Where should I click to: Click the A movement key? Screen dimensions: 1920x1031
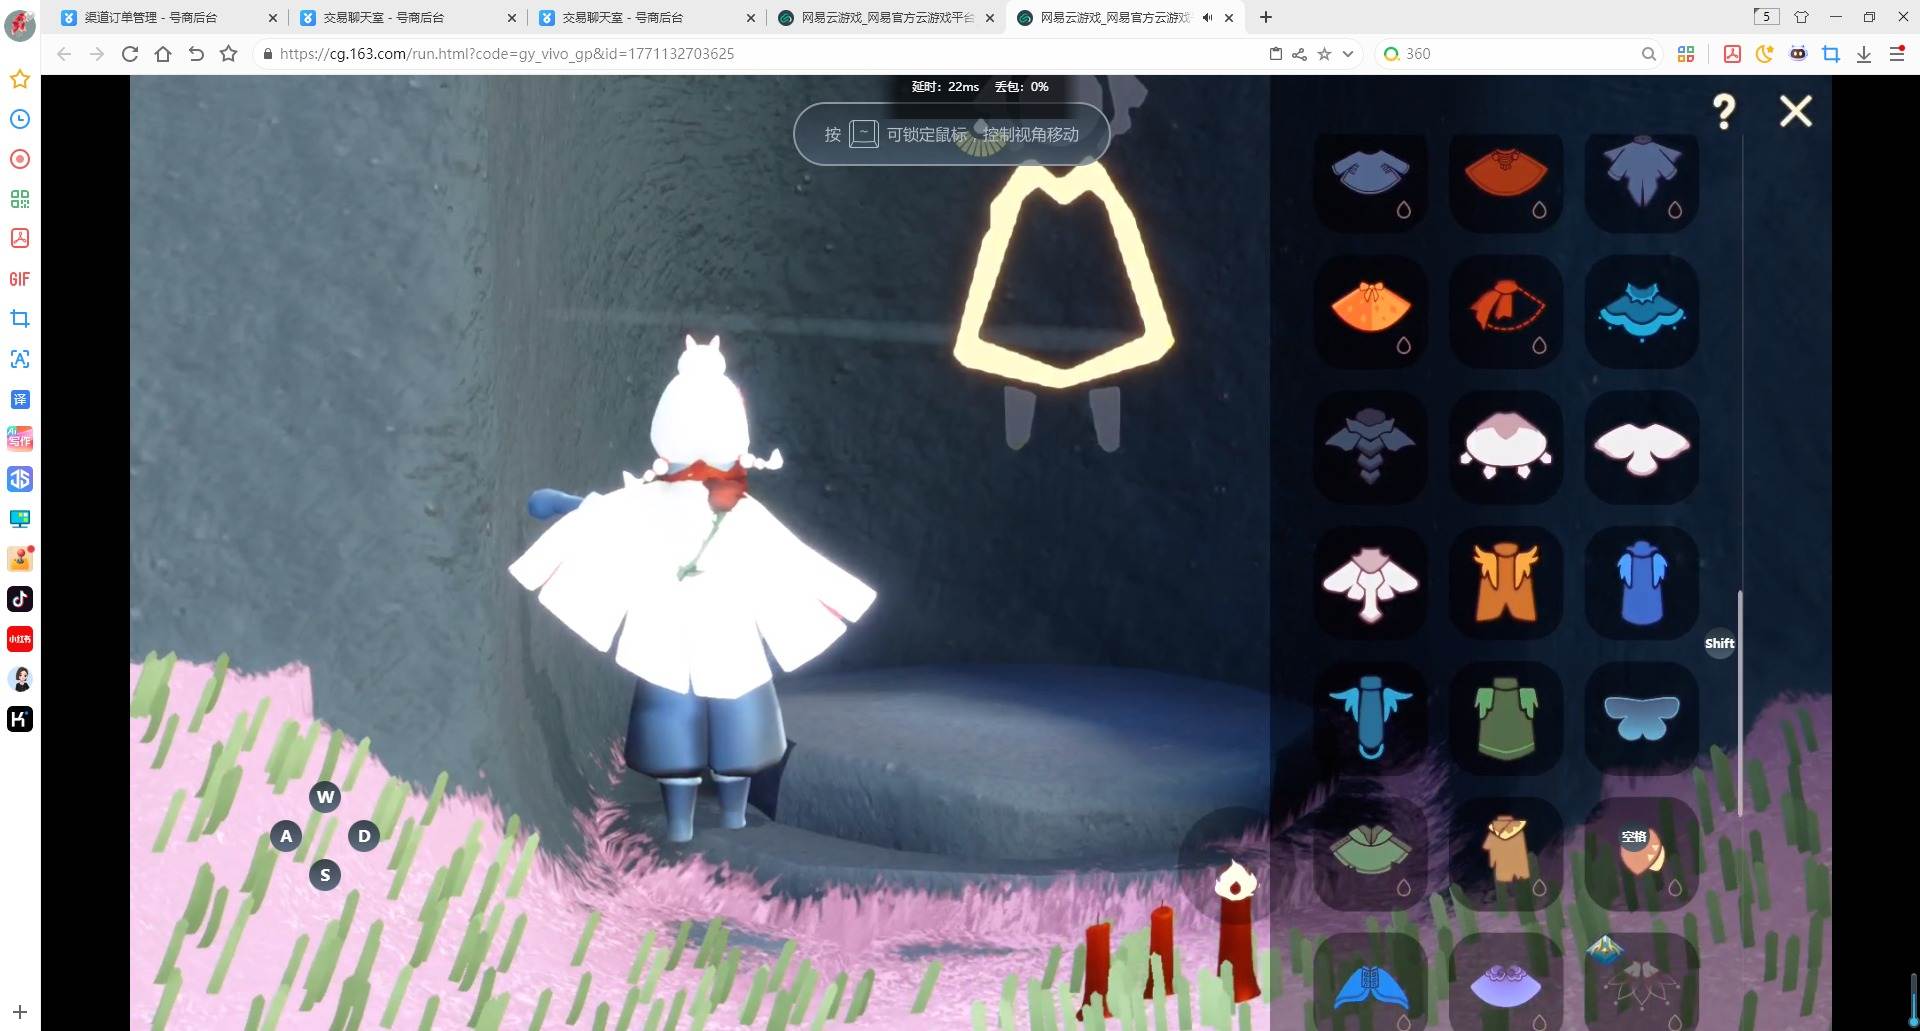click(286, 836)
